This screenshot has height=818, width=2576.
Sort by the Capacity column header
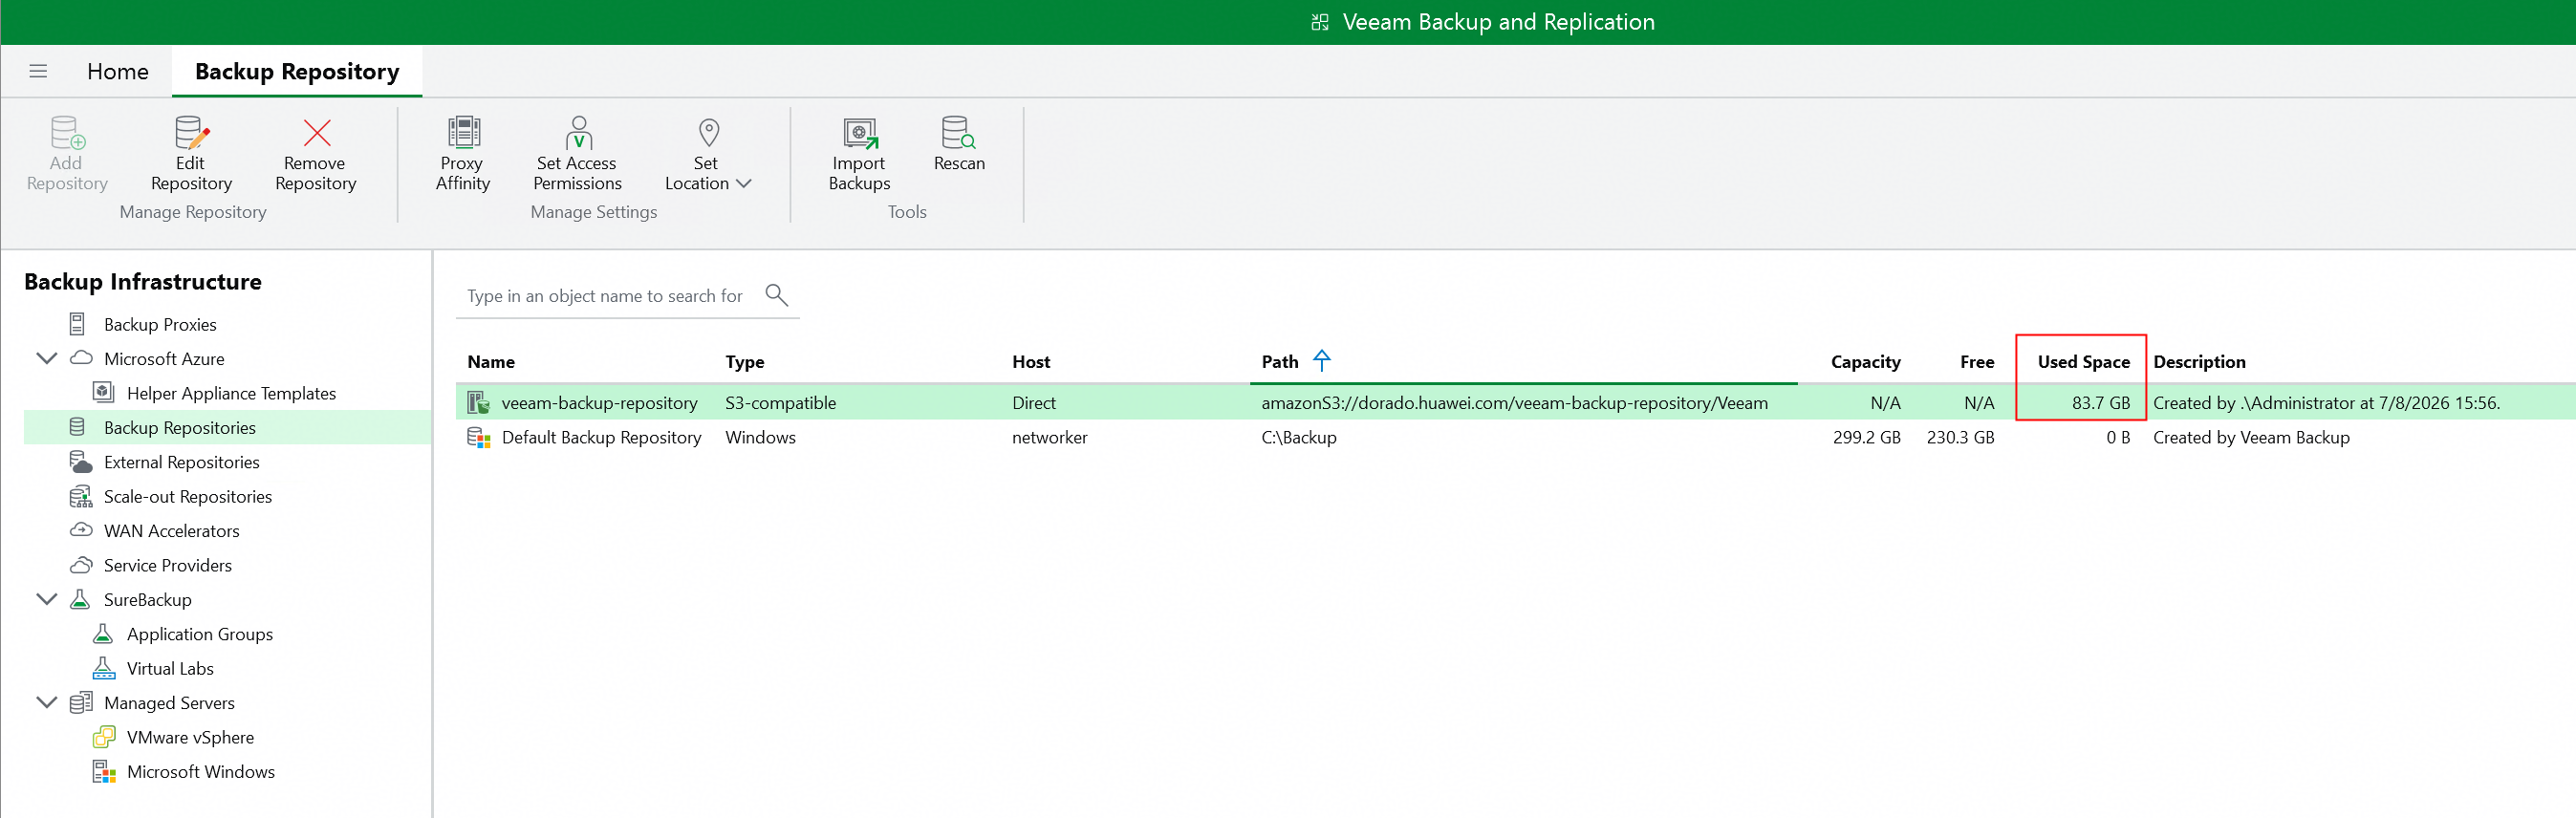point(1865,361)
